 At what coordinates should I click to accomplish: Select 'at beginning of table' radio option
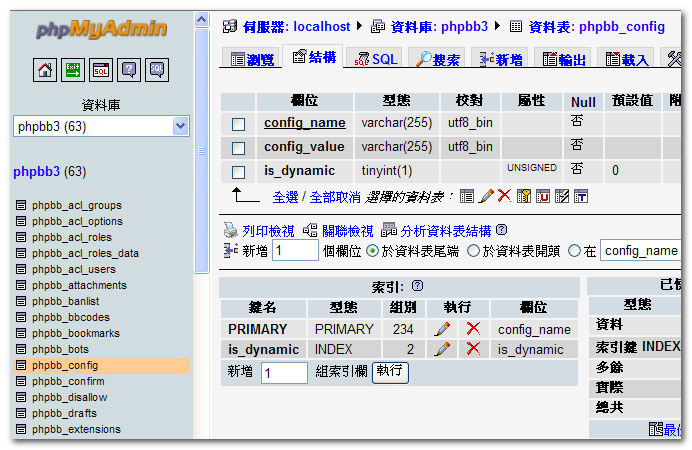click(473, 251)
